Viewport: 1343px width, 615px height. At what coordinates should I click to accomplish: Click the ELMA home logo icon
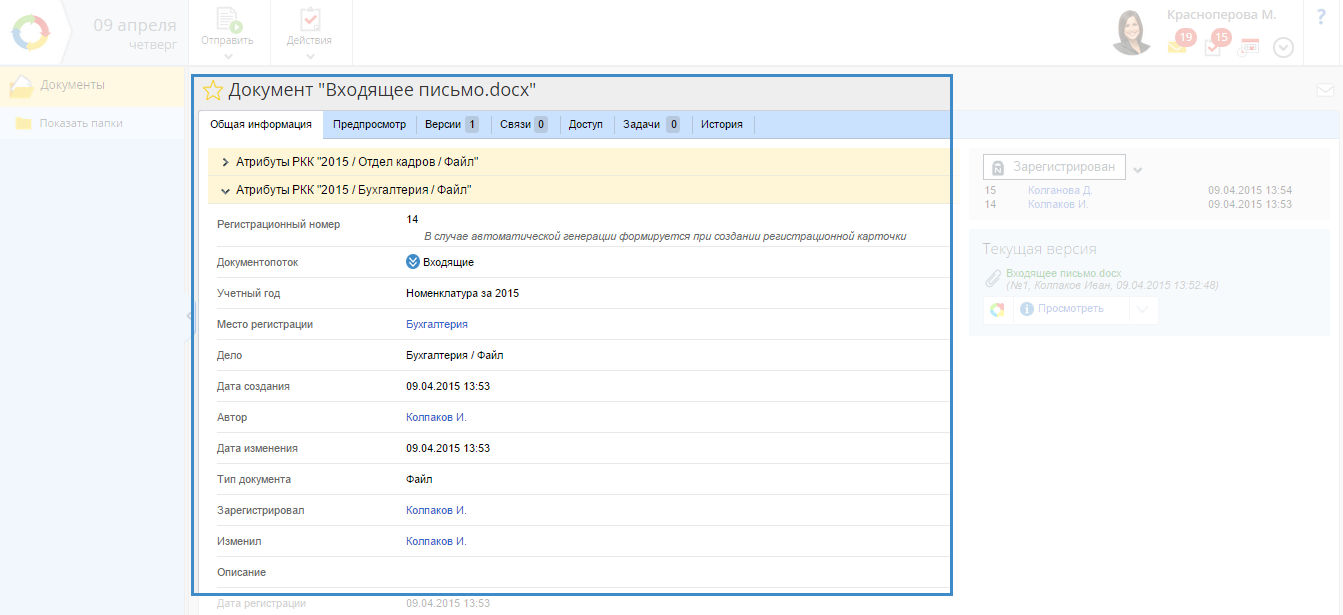coord(29,32)
